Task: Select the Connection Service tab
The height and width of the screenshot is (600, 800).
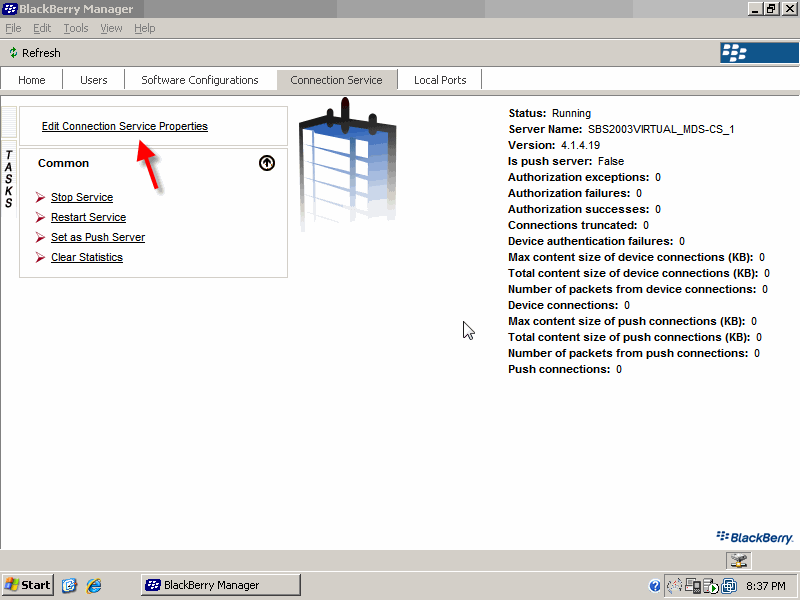Action: 336,80
